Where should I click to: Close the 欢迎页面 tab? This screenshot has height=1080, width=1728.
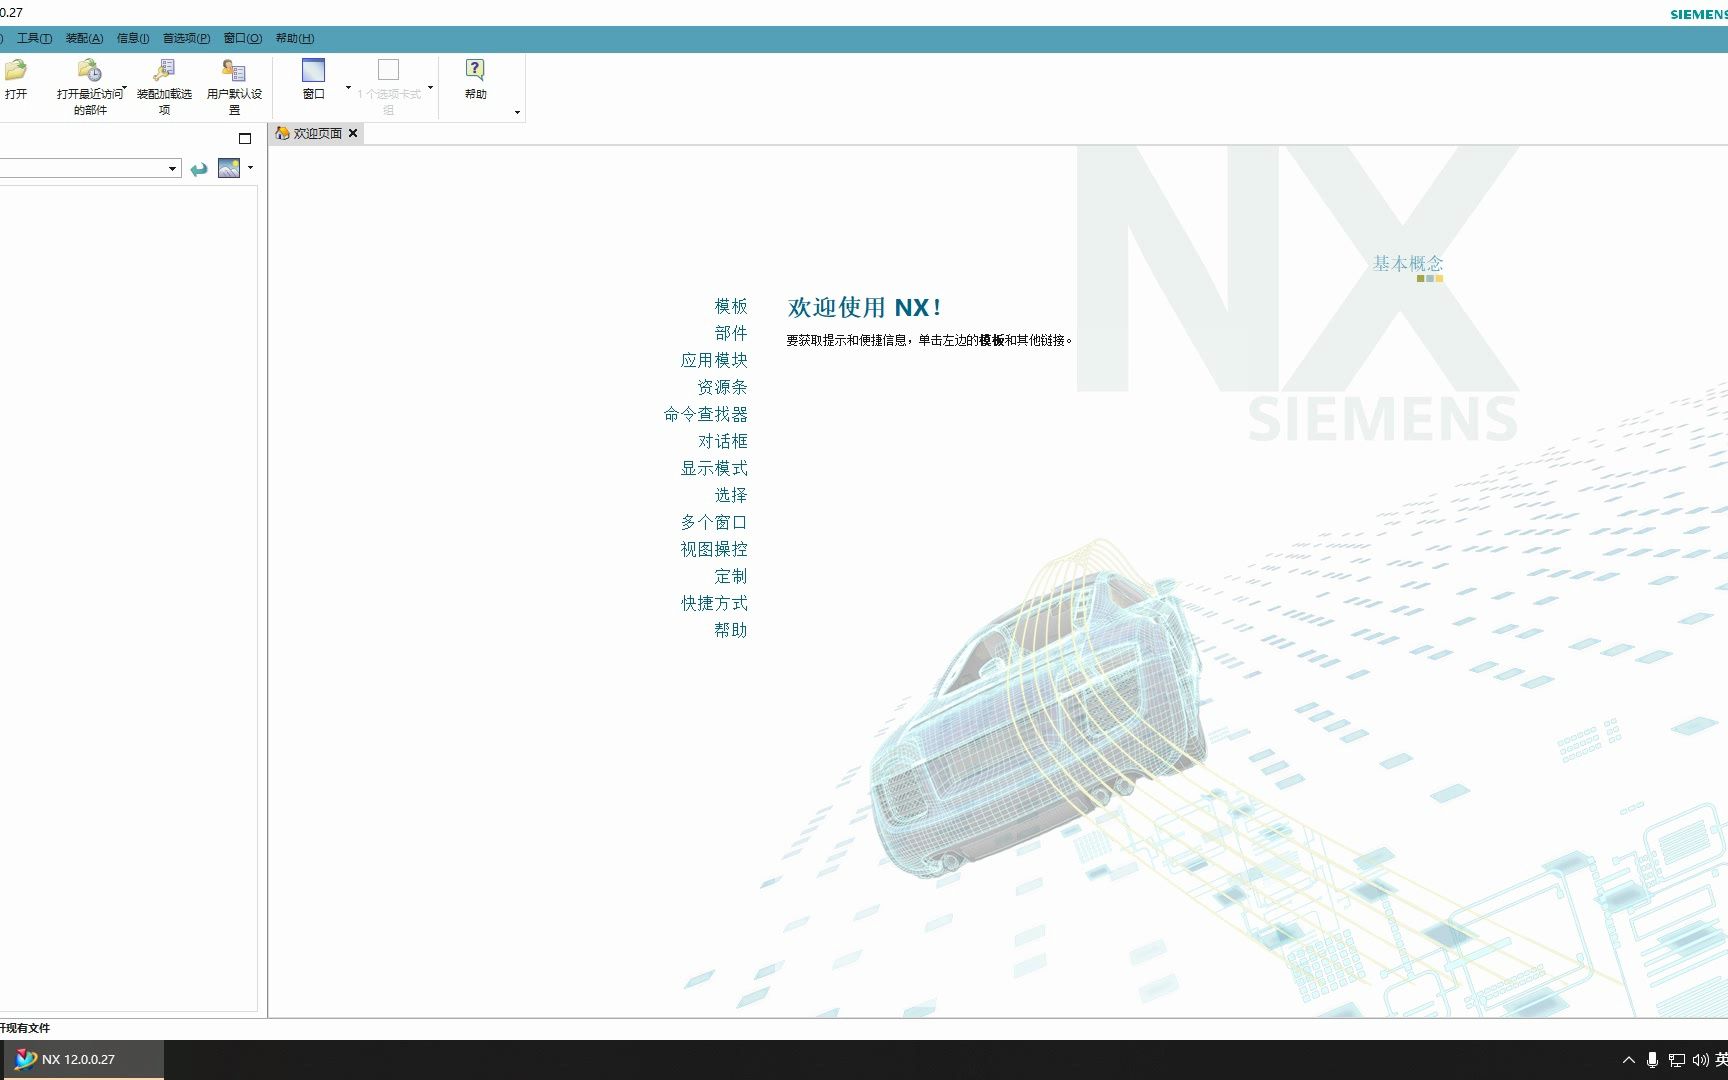click(x=352, y=133)
